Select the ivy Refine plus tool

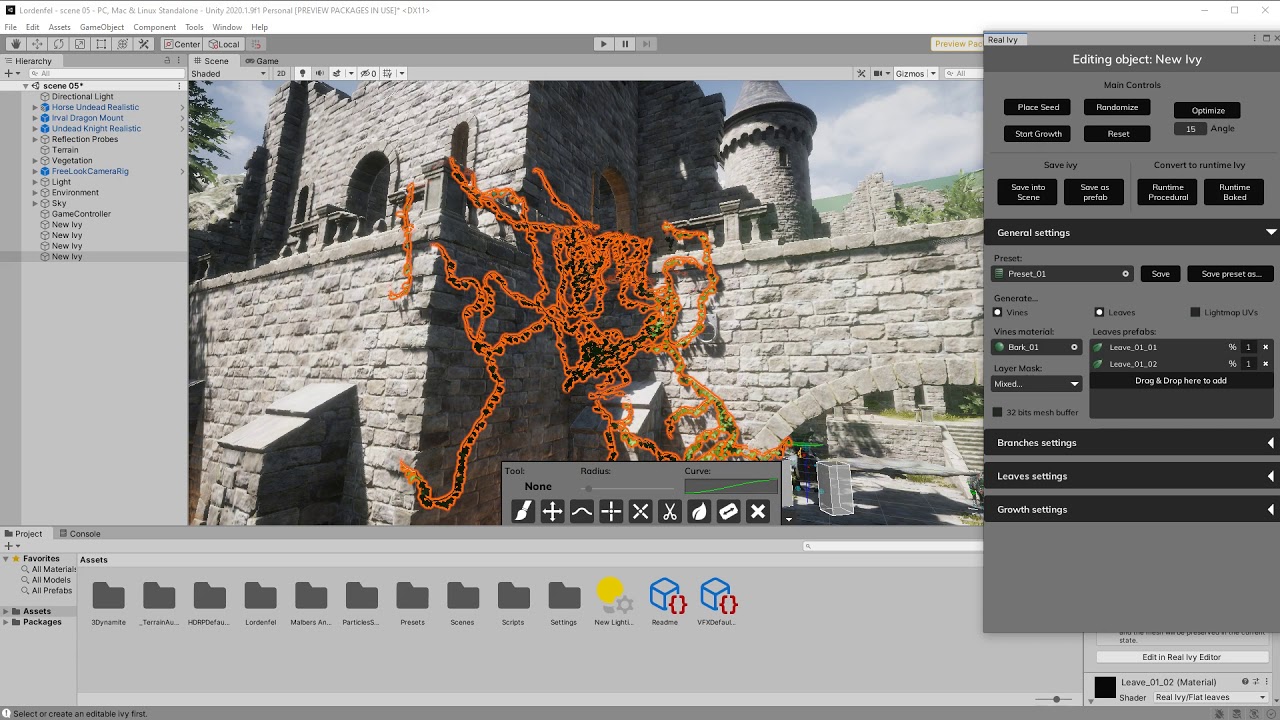tap(611, 512)
